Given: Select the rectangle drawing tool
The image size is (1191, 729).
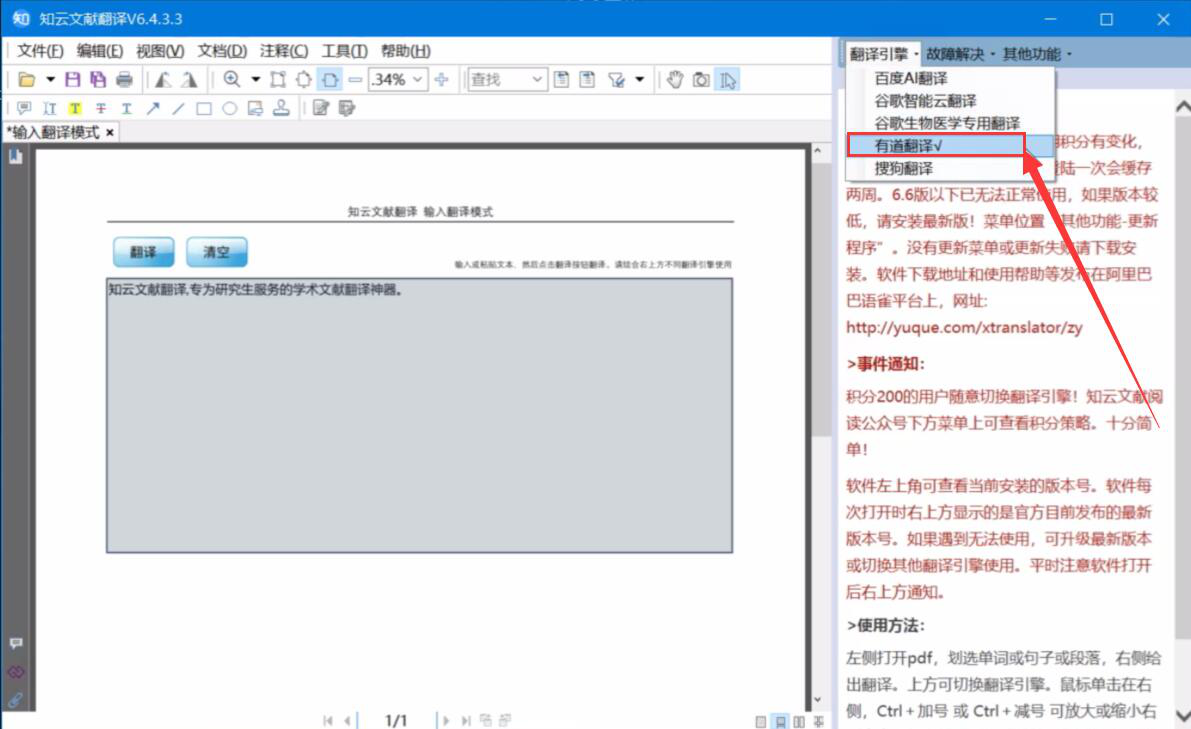Looking at the screenshot, I should pyautogui.click(x=204, y=109).
